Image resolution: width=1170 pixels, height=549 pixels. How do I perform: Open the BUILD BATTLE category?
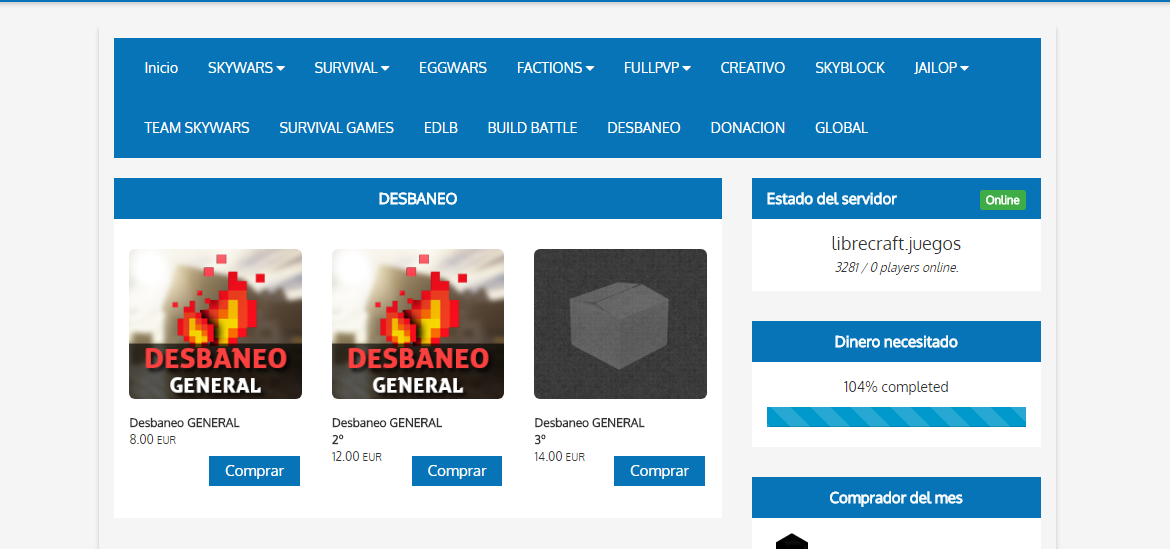tap(533, 128)
